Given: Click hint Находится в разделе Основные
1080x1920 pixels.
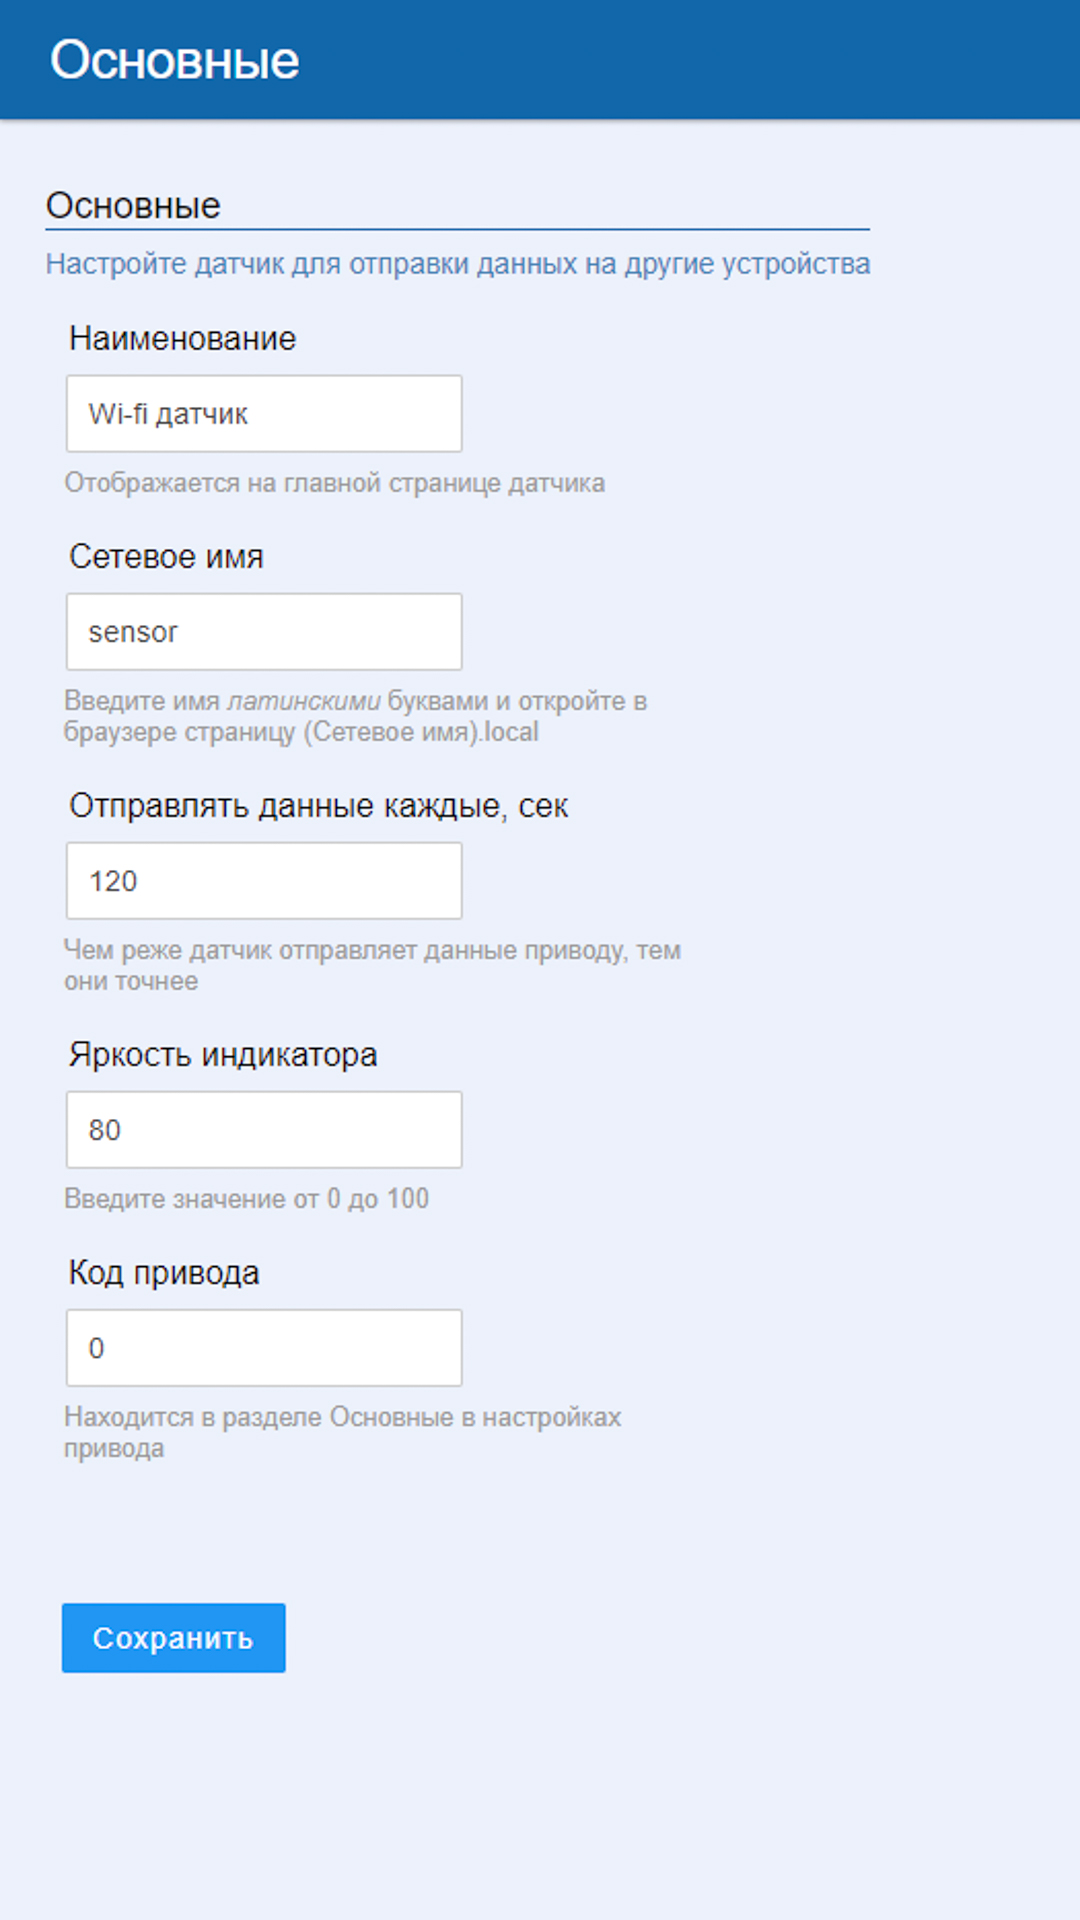Looking at the screenshot, I should 342,1417.
